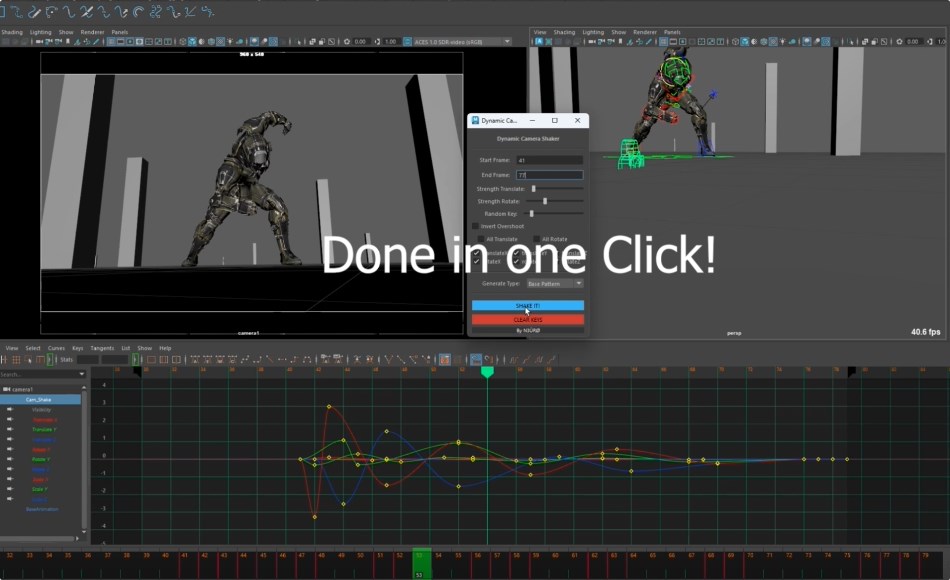
Task: Open the Curves menu in Graph Editor
Action: pos(56,348)
